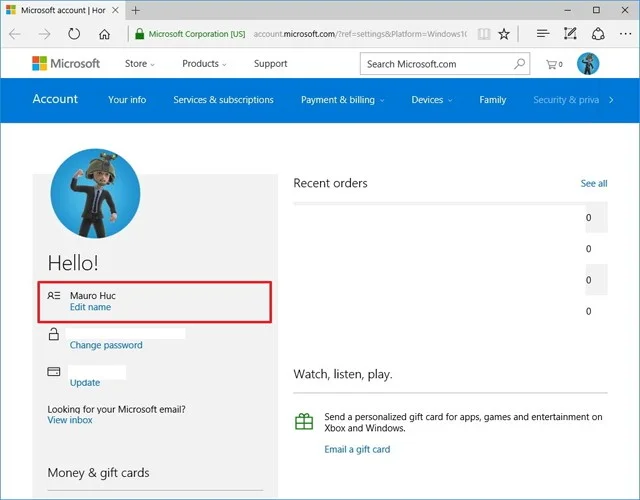Click the green security padlock icon
Viewport: 640px width, 500px height.
pos(140,34)
